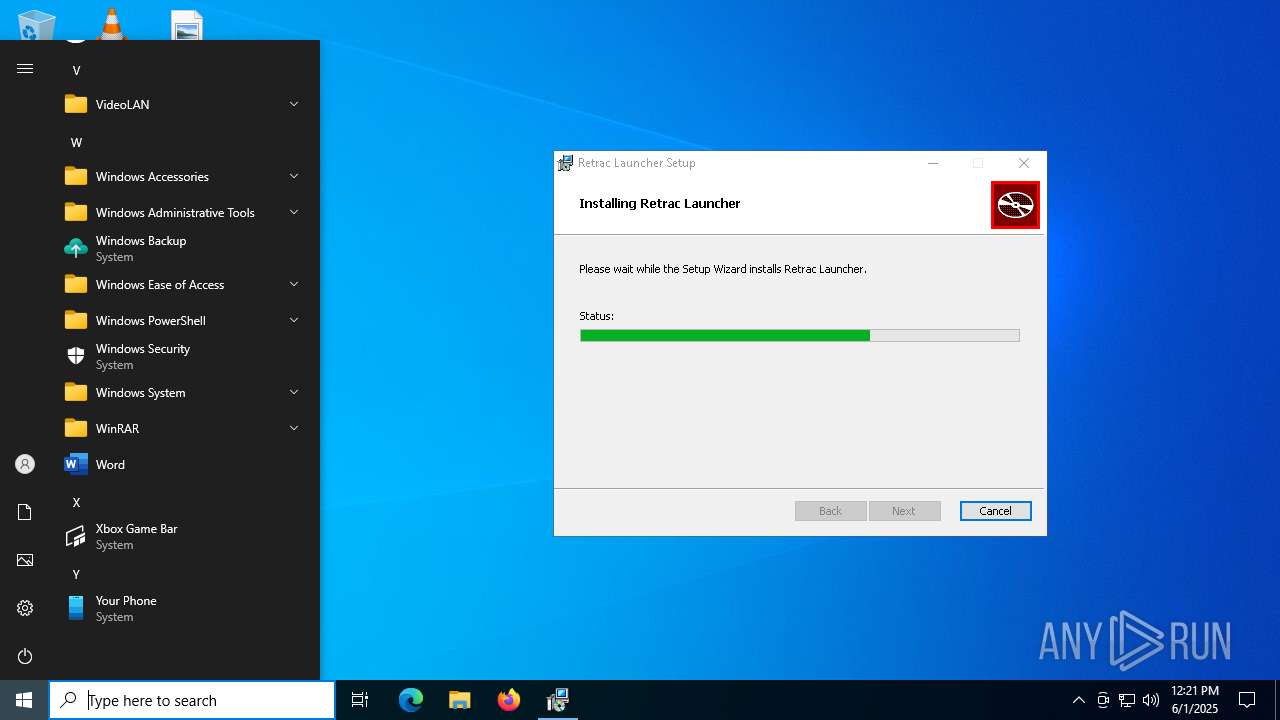This screenshot has height=720, width=1280.
Task: Open the clock and calendar flyout
Action: pos(1195,700)
